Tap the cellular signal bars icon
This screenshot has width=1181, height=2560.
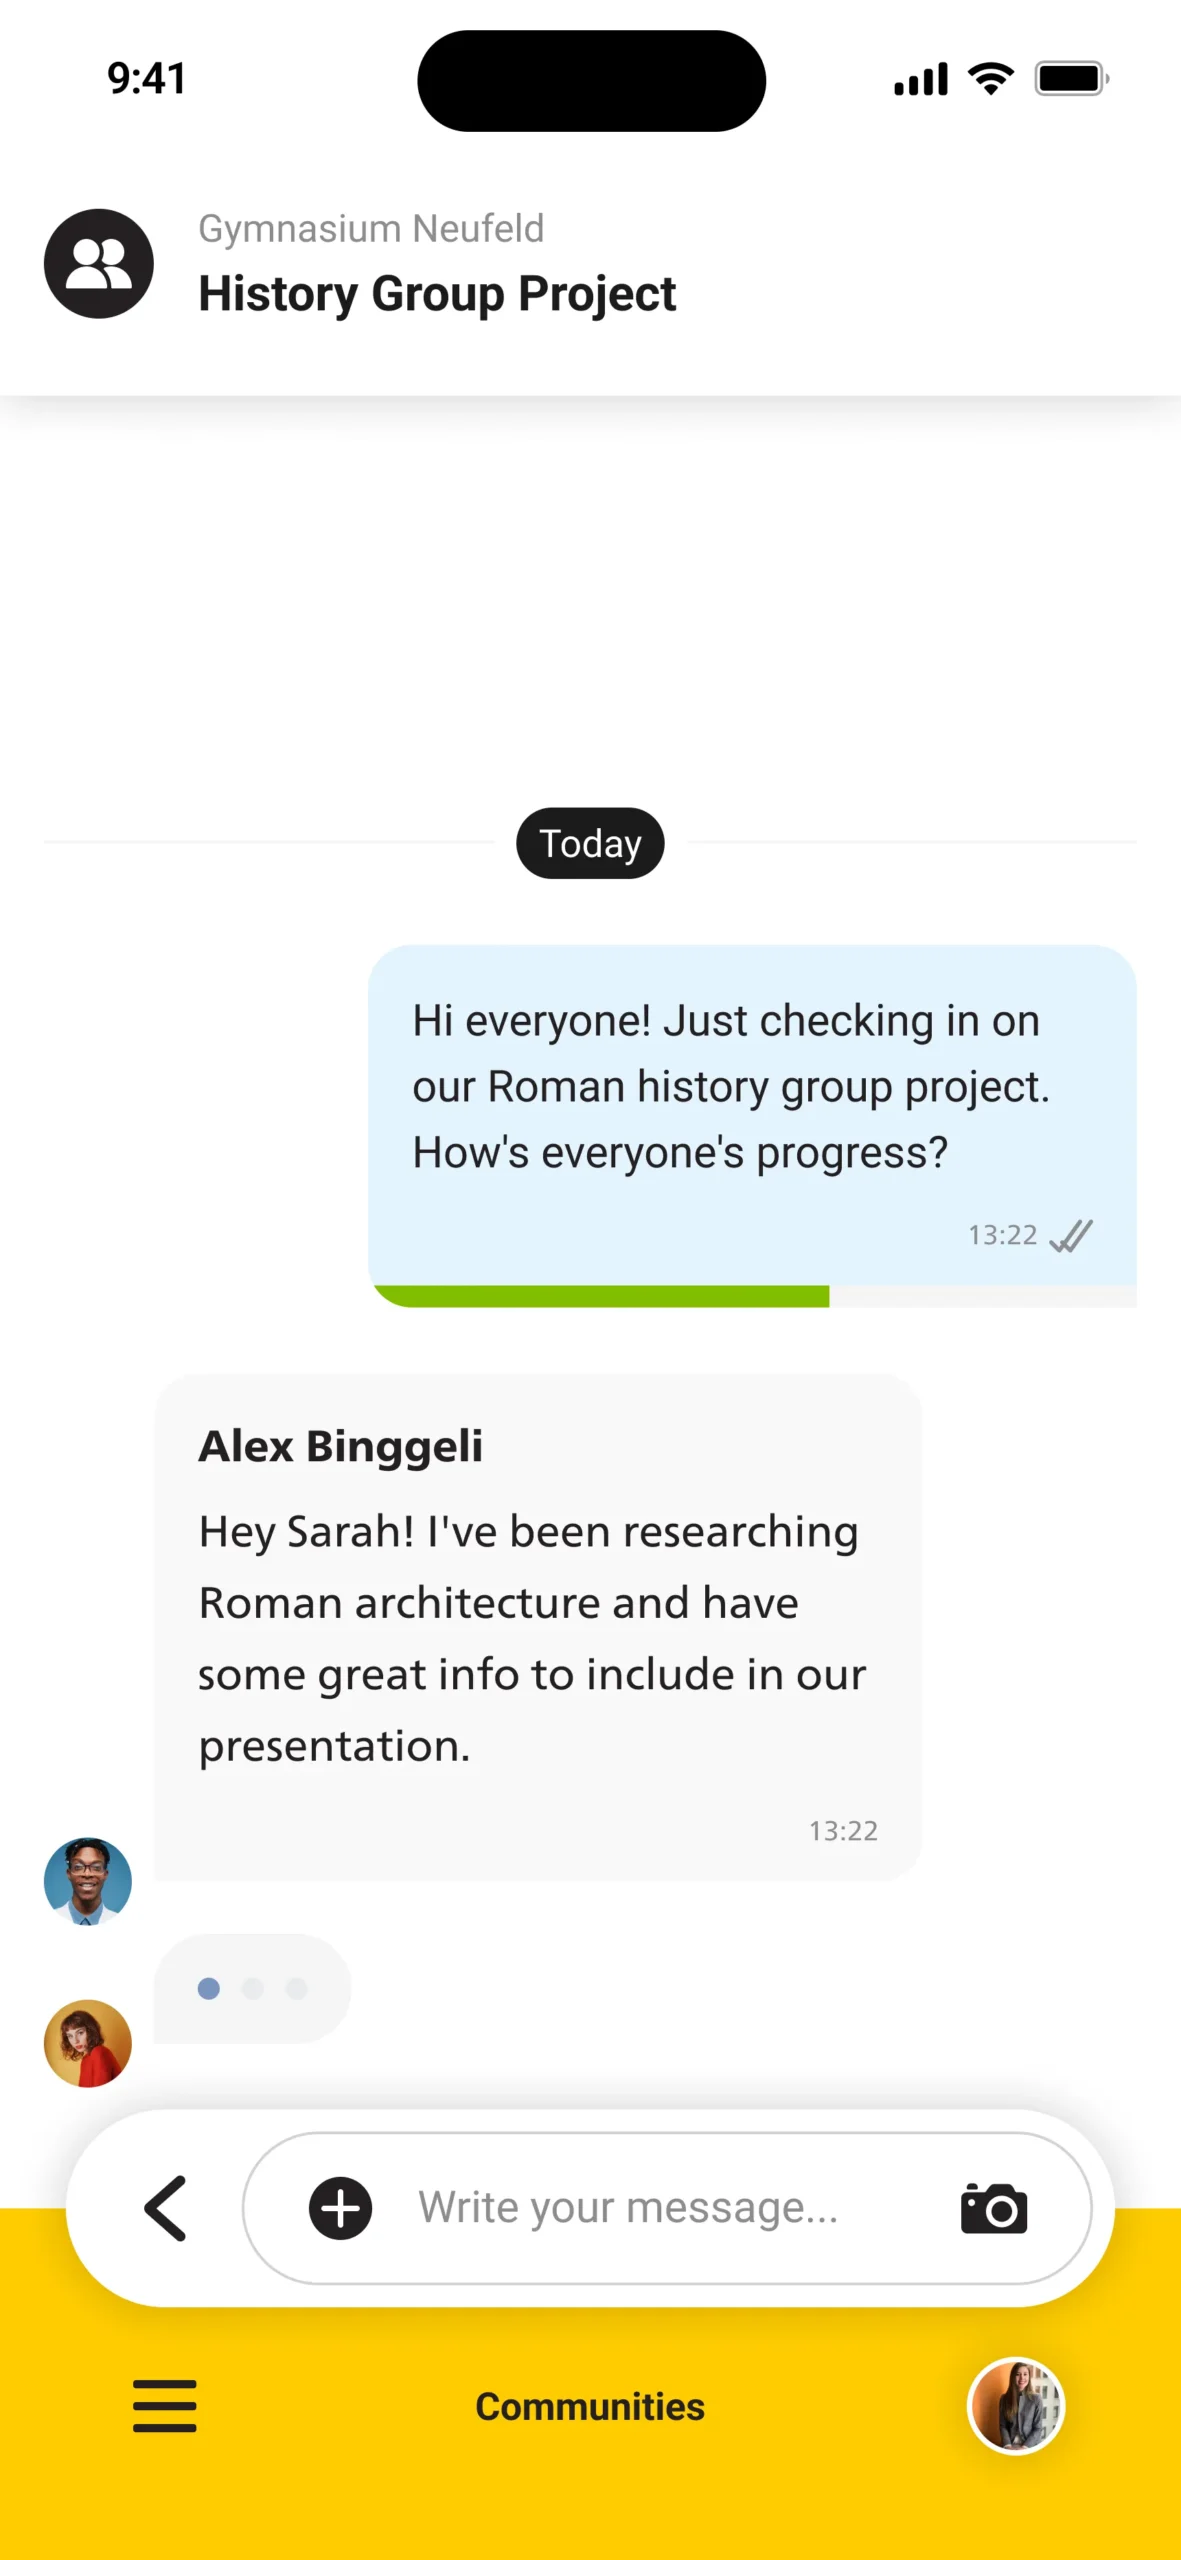click(x=921, y=79)
